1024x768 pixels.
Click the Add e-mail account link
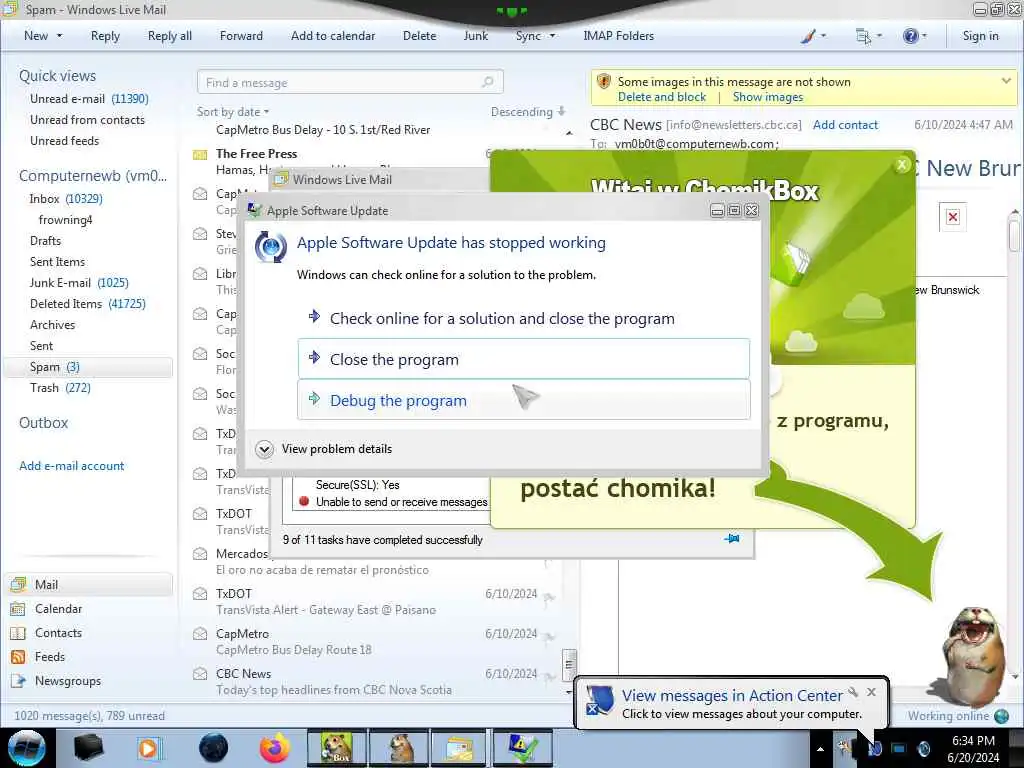pos(71,466)
